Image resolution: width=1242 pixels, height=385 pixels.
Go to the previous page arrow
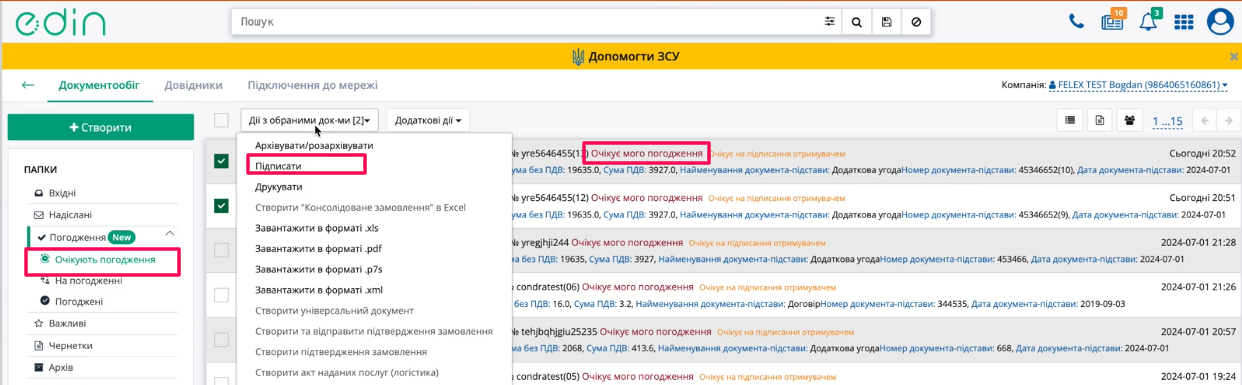1204,121
